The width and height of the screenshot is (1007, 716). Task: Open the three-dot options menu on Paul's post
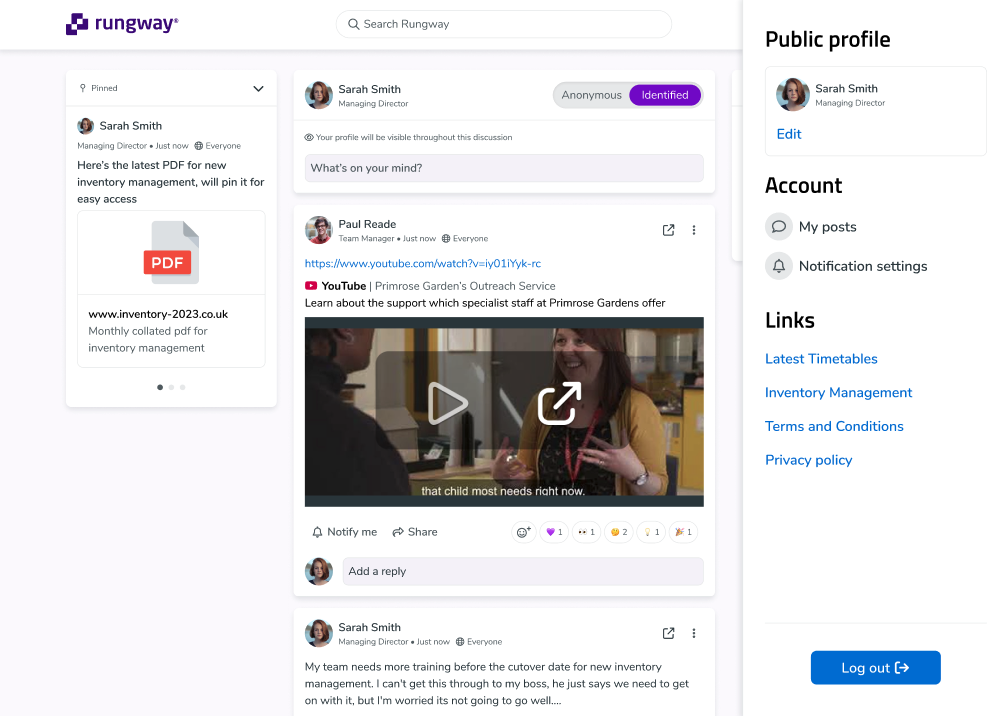coord(694,229)
